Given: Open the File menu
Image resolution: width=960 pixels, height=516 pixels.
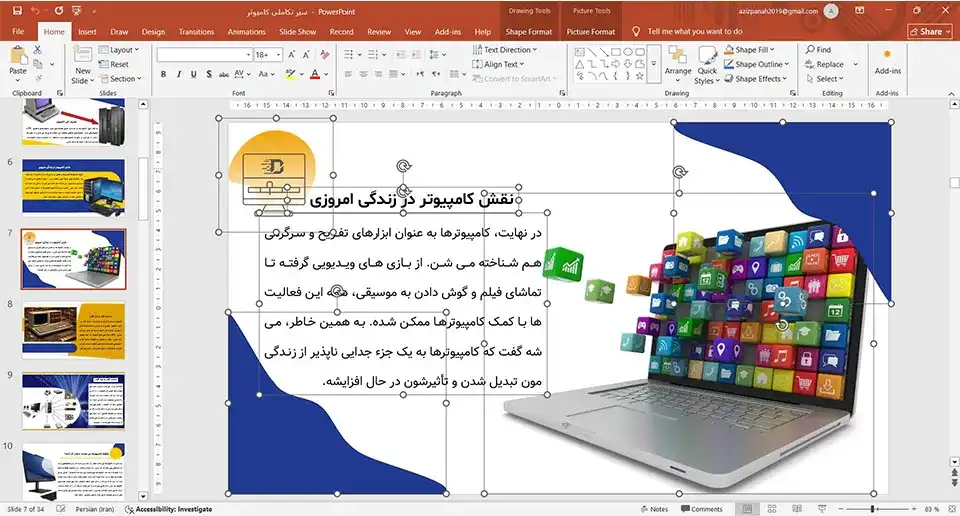Looking at the screenshot, I should [18, 31].
